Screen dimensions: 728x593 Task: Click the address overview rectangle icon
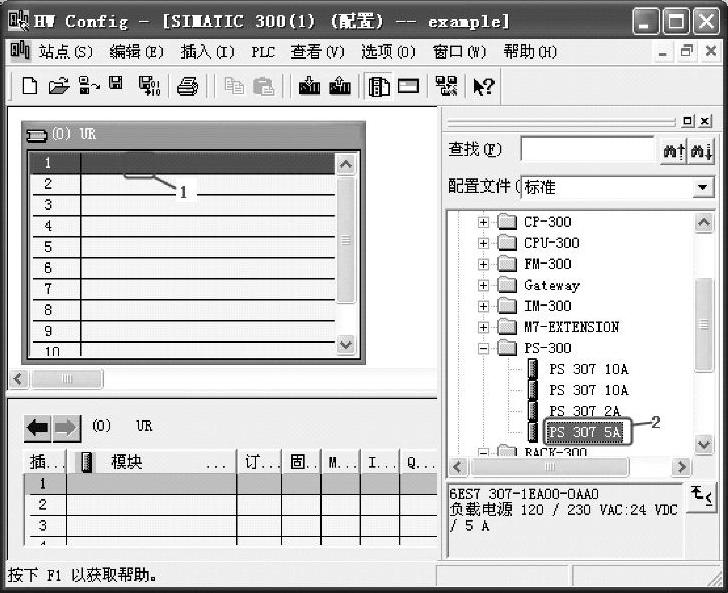pyautogui.click(x=409, y=86)
